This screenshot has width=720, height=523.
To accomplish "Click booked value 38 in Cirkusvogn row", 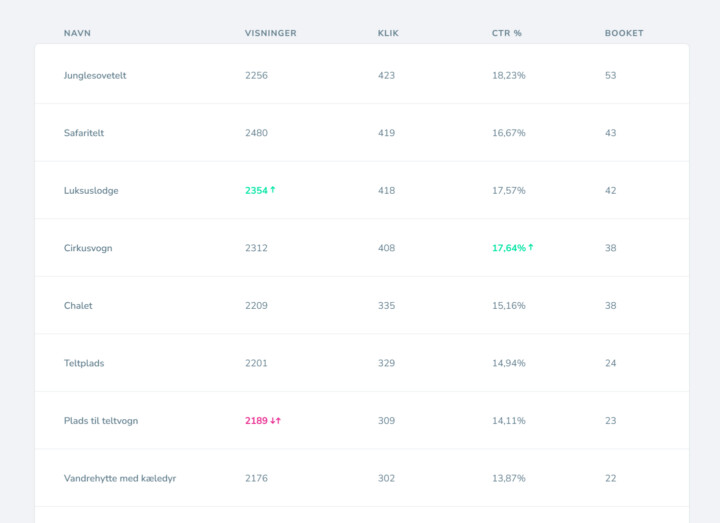I will (x=610, y=248).
